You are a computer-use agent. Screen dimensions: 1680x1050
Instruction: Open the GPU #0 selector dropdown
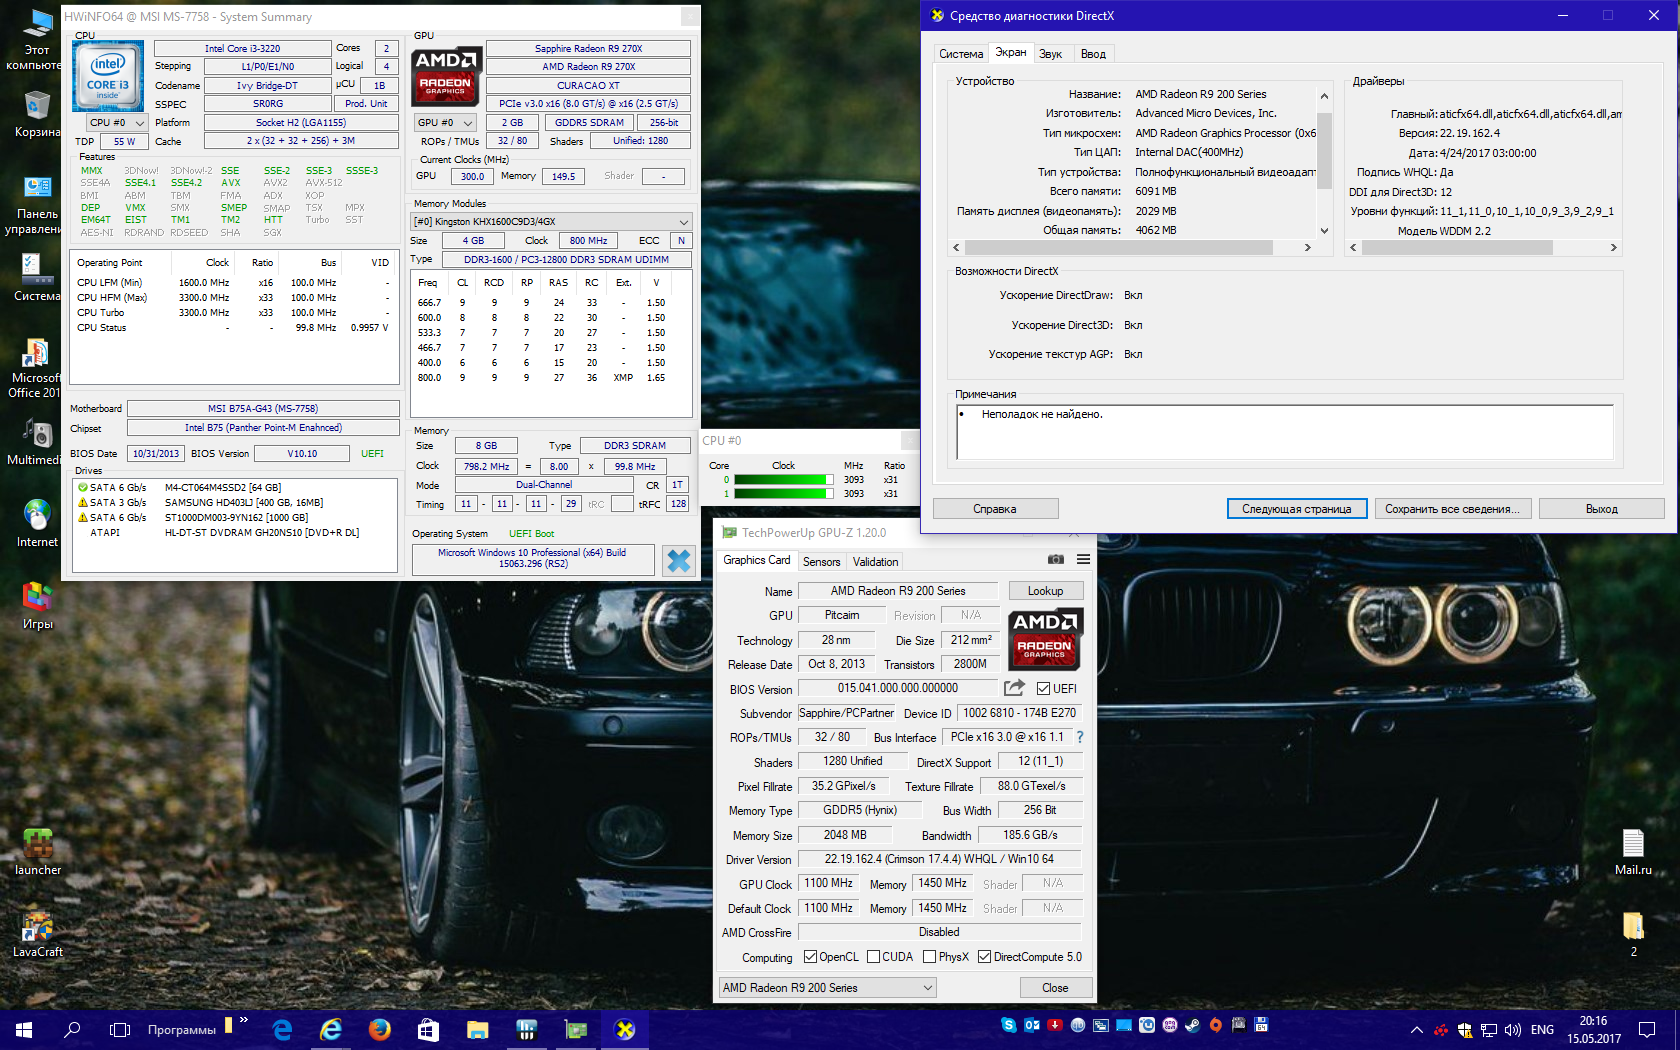[x=445, y=122]
